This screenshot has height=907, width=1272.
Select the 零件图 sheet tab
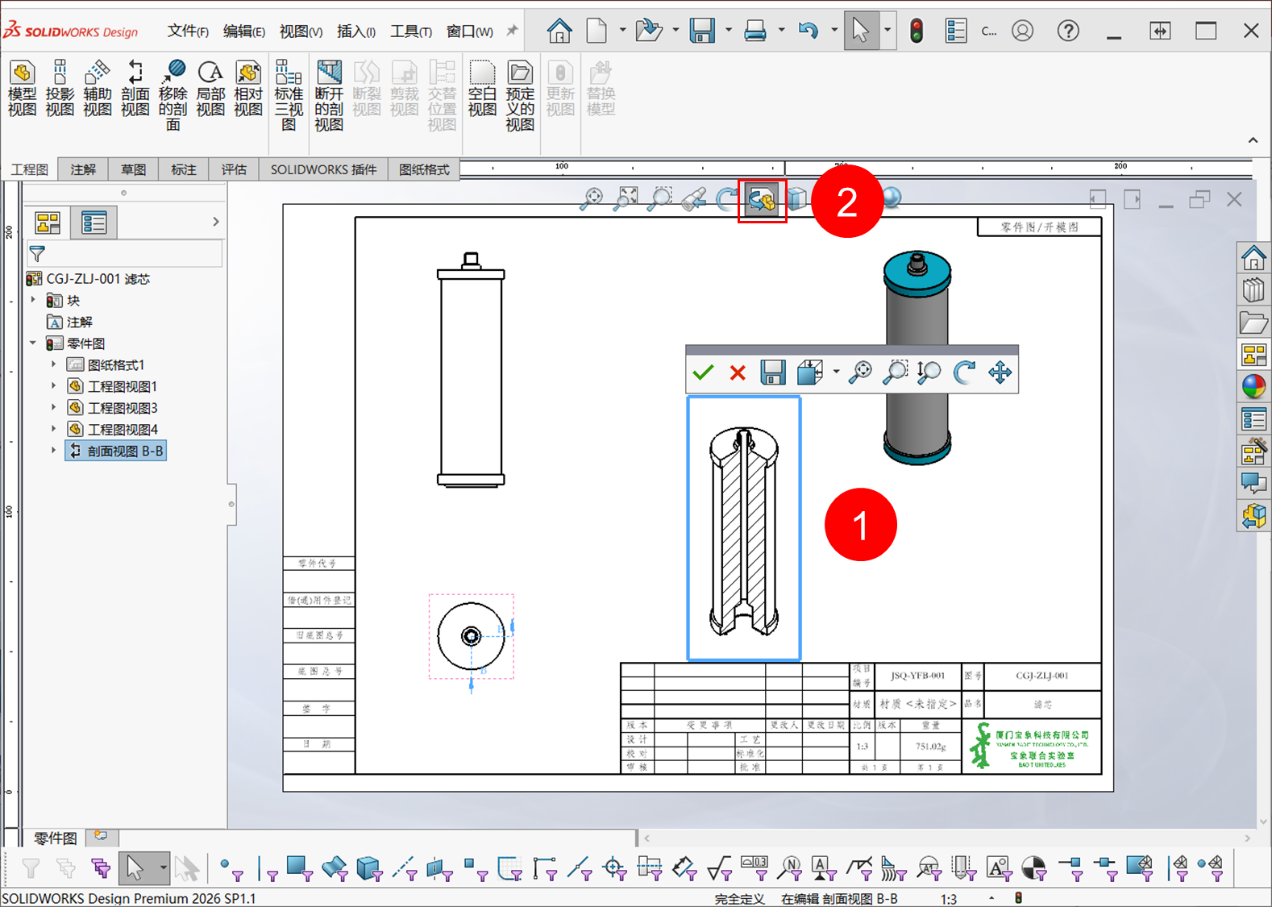[x=55, y=838]
